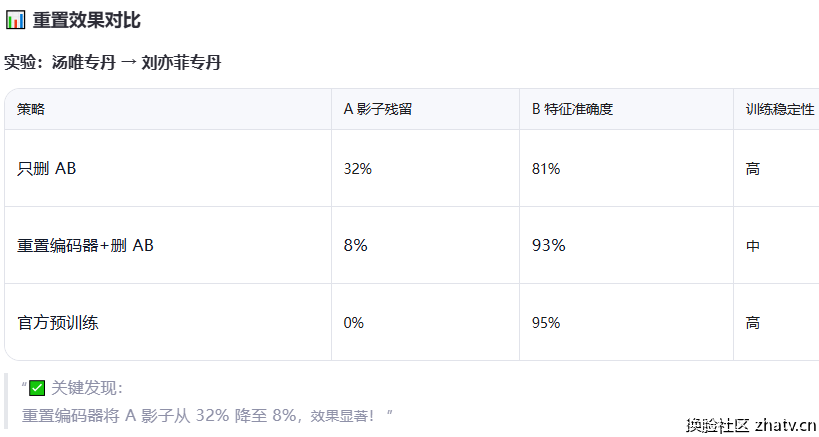819x437 pixels.
Task: Click the 换脸社区 zhatv.cn watermark
Action: point(750,425)
